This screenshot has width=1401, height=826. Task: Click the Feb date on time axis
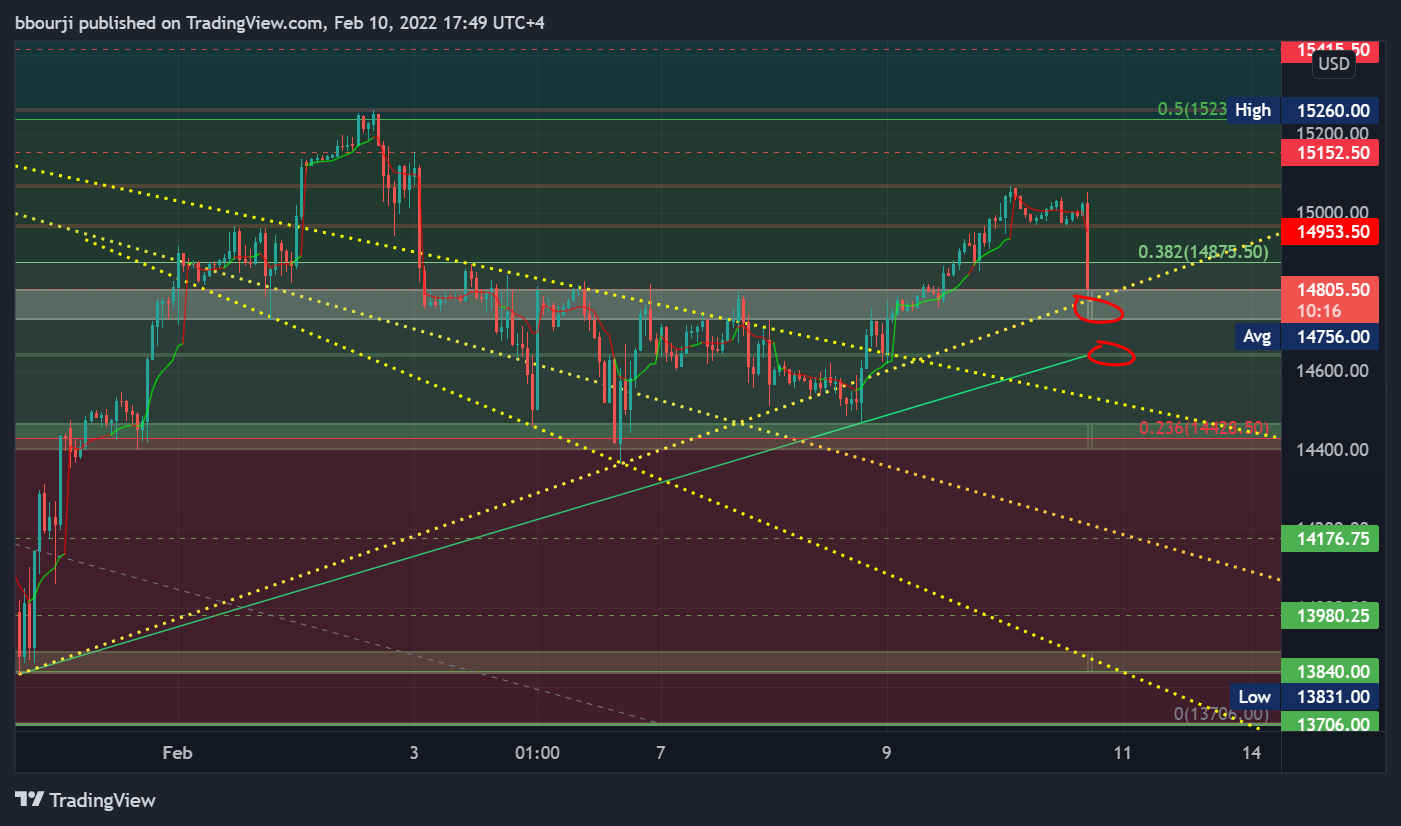[178, 752]
